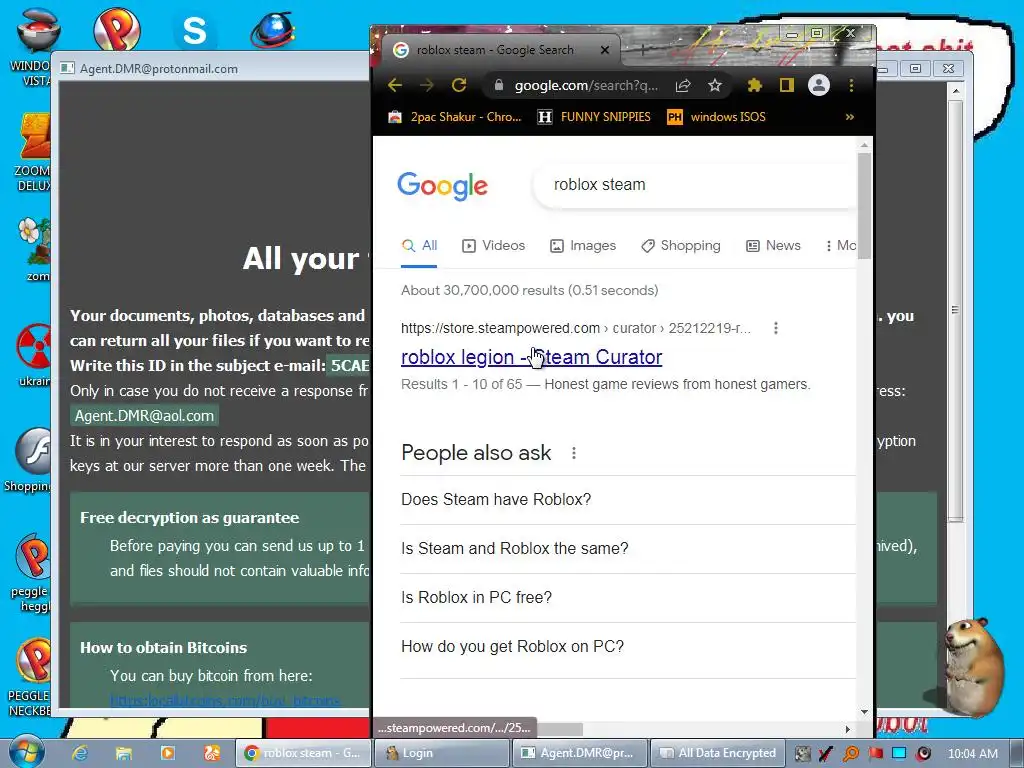The width and height of the screenshot is (1024, 768).
Task: Click the Google logo
Action: coord(443,185)
